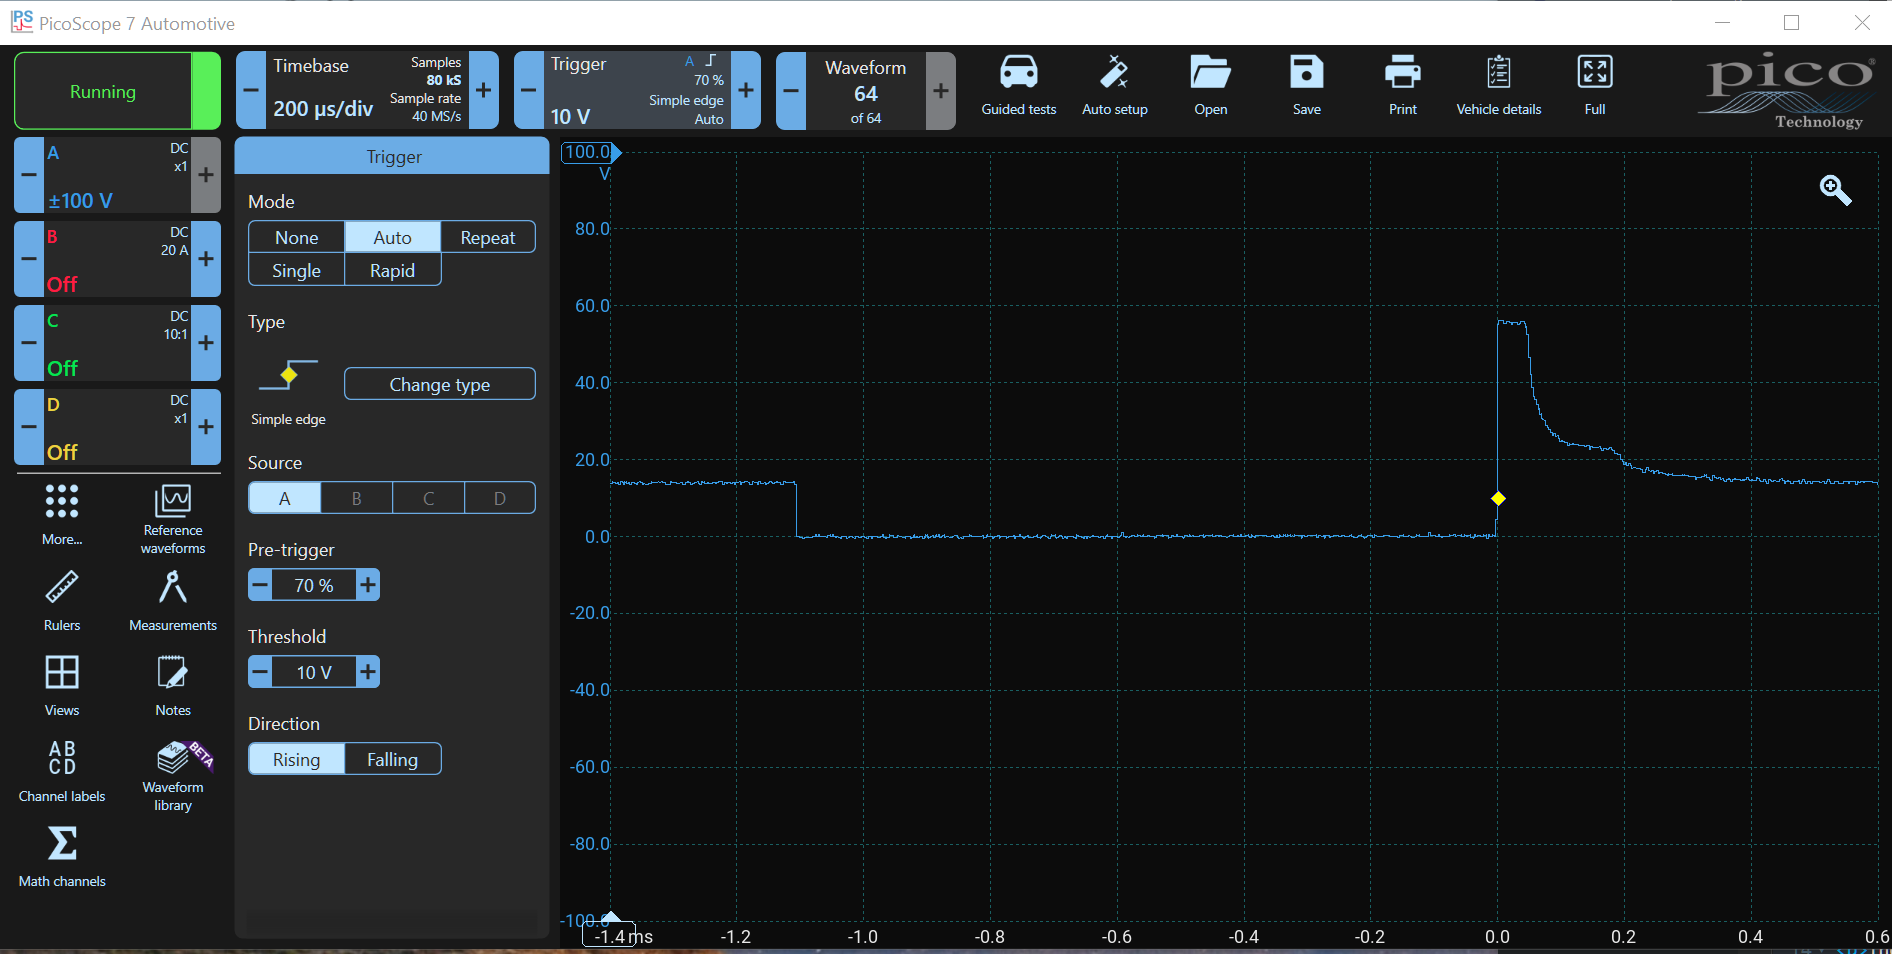
Task: Set trigger mode to Rapid
Action: (392, 270)
